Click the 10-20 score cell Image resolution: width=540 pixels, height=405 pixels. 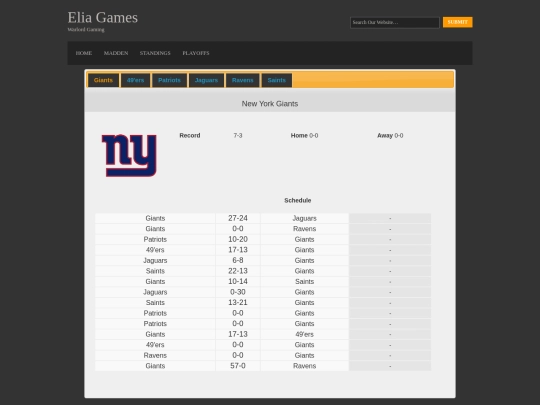tap(238, 239)
